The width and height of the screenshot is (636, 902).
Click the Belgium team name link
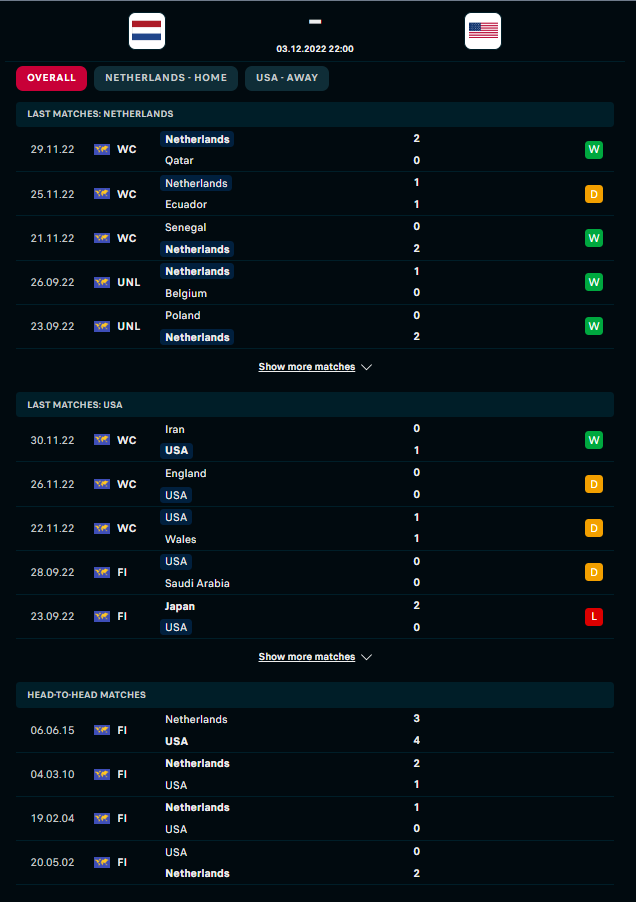(186, 293)
